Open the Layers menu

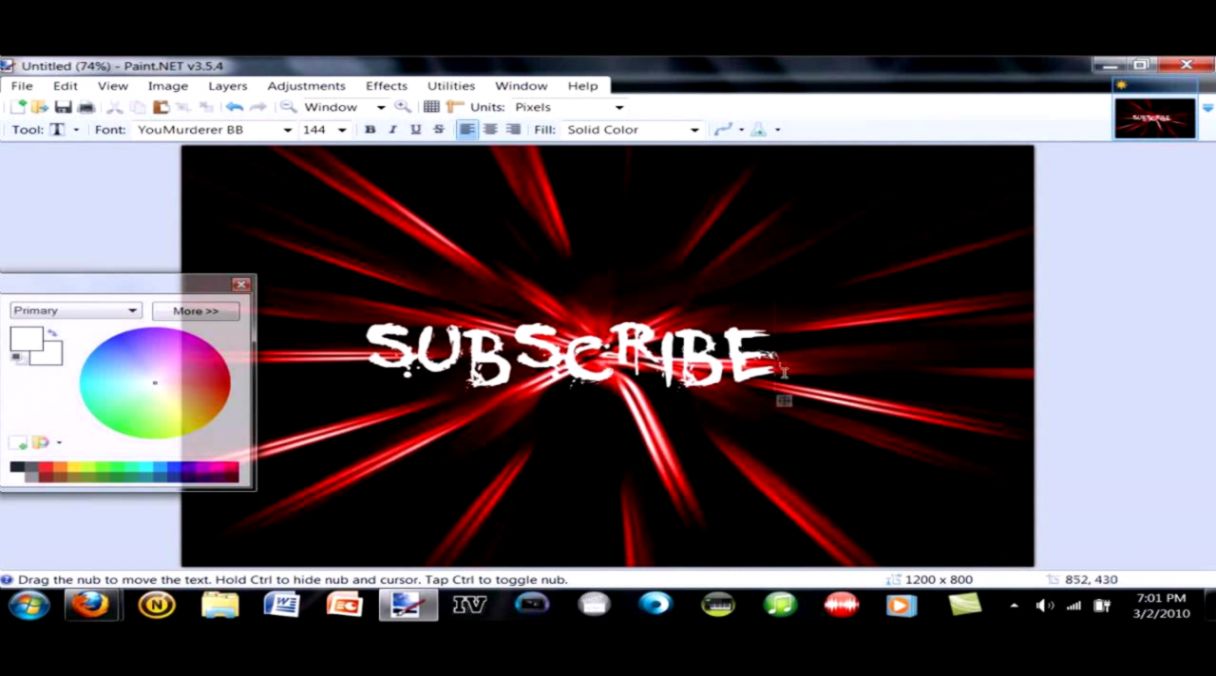click(x=227, y=86)
